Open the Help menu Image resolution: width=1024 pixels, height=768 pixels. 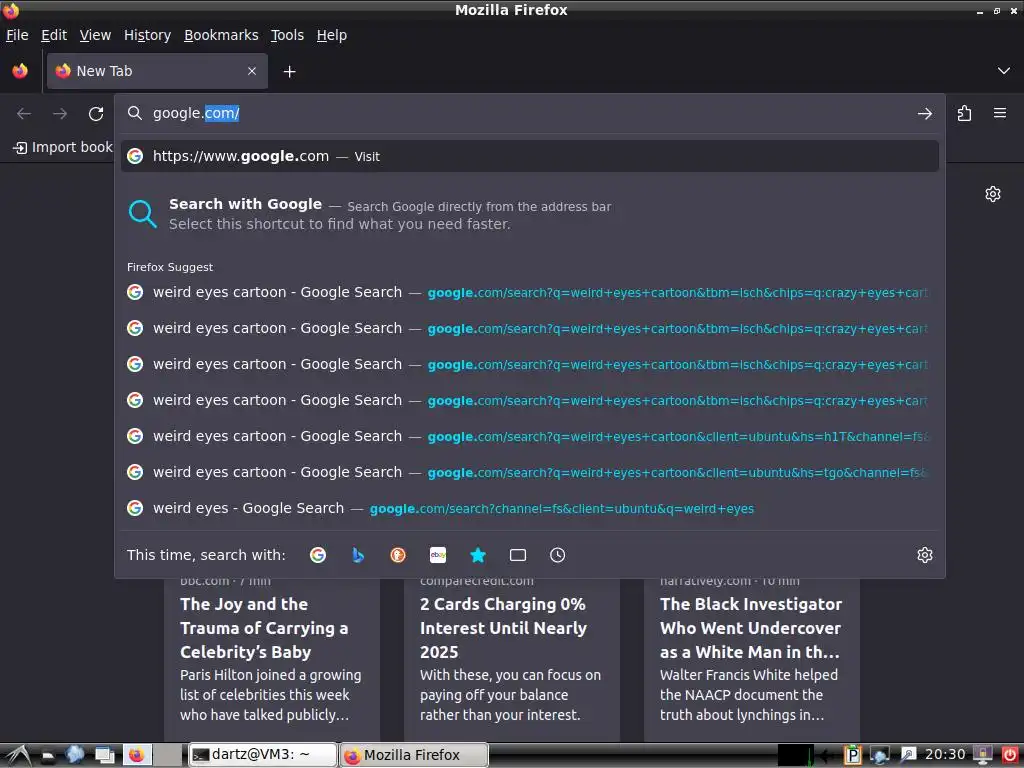coord(332,35)
